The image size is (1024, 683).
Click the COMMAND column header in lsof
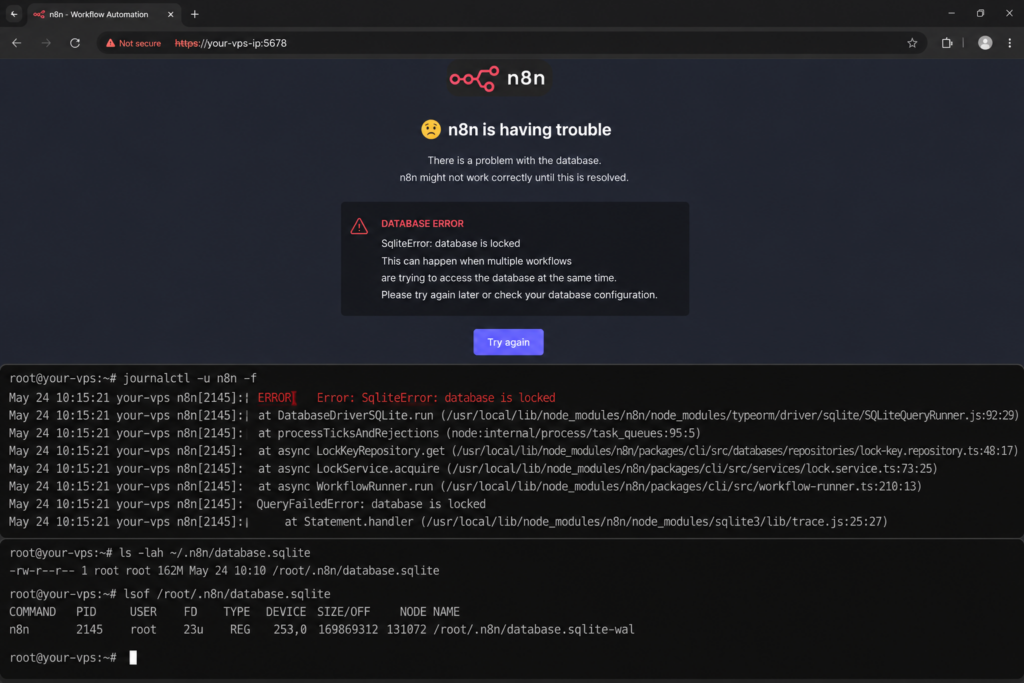[x=32, y=612]
